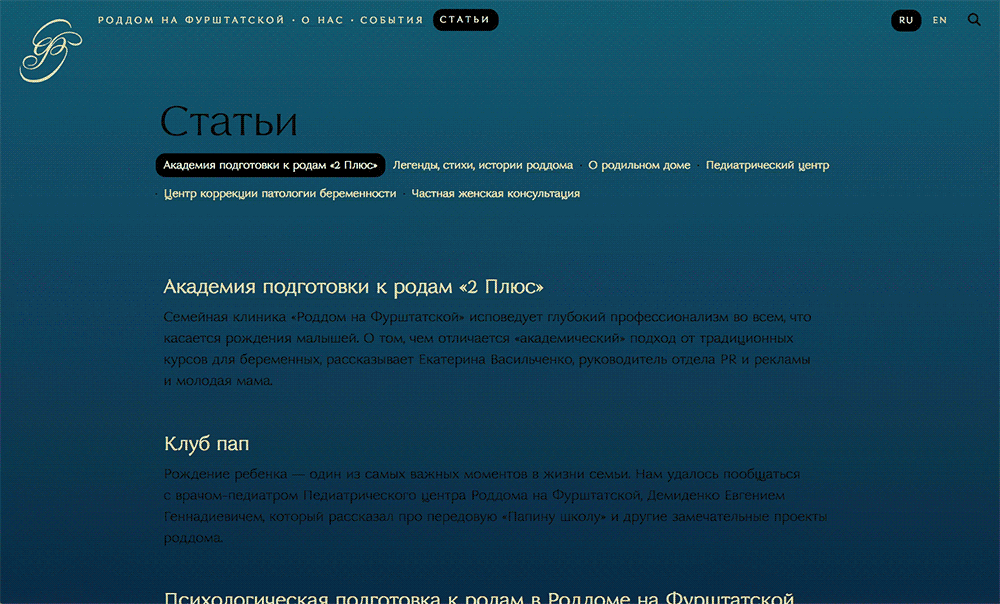Image resolution: width=1000 pixels, height=604 pixels.
Task: Open search with magnifier icon
Action: (974, 20)
